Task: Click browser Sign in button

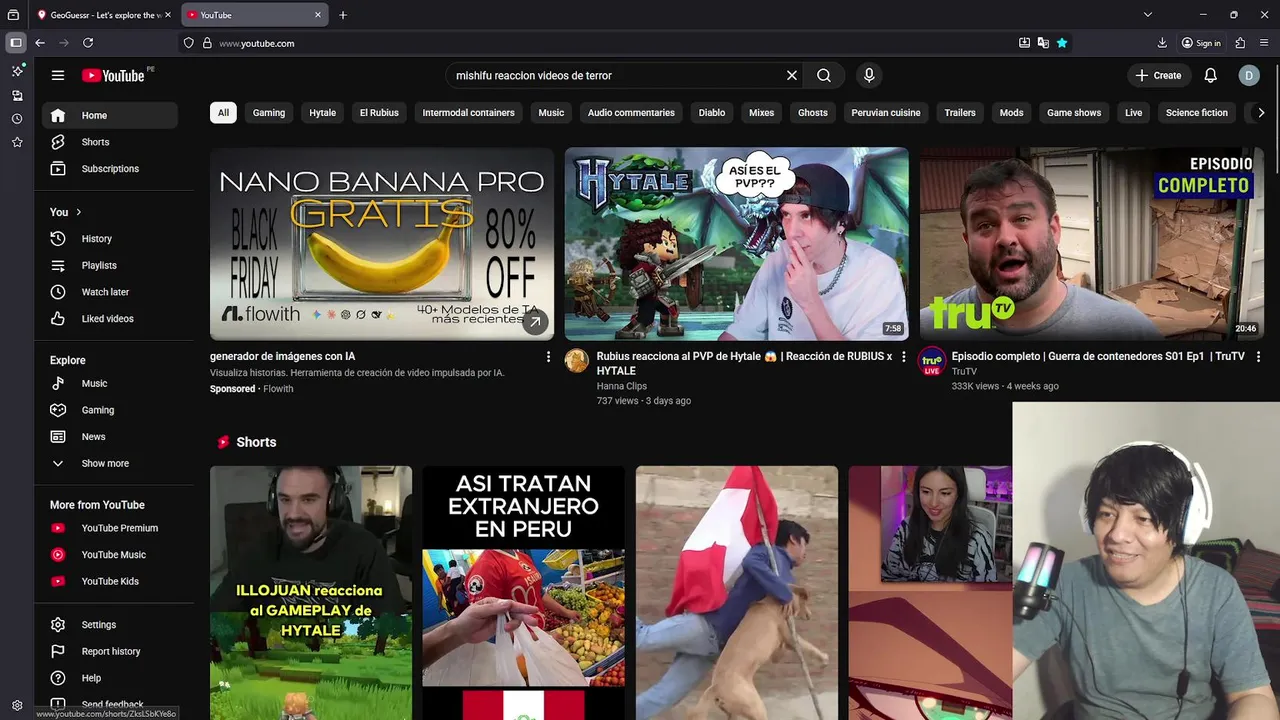Action: tap(1201, 43)
